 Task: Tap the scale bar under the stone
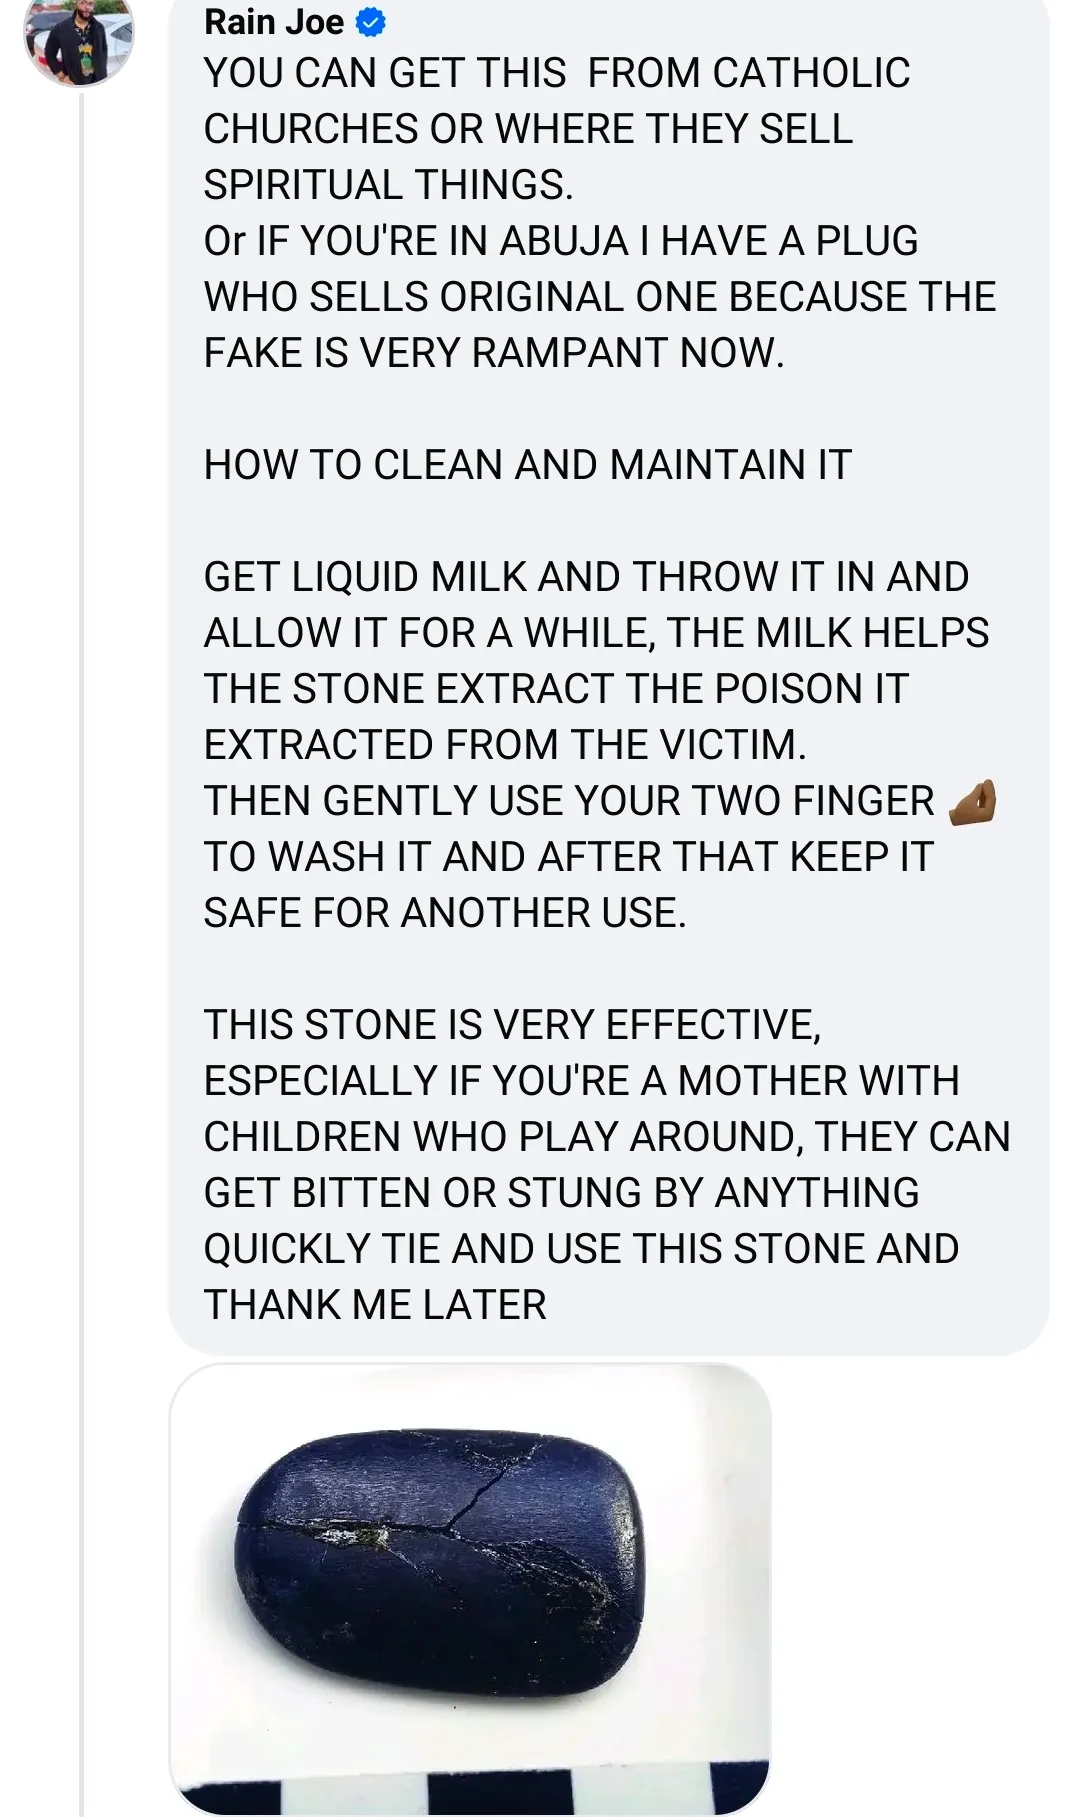(x=470, y=1791)
